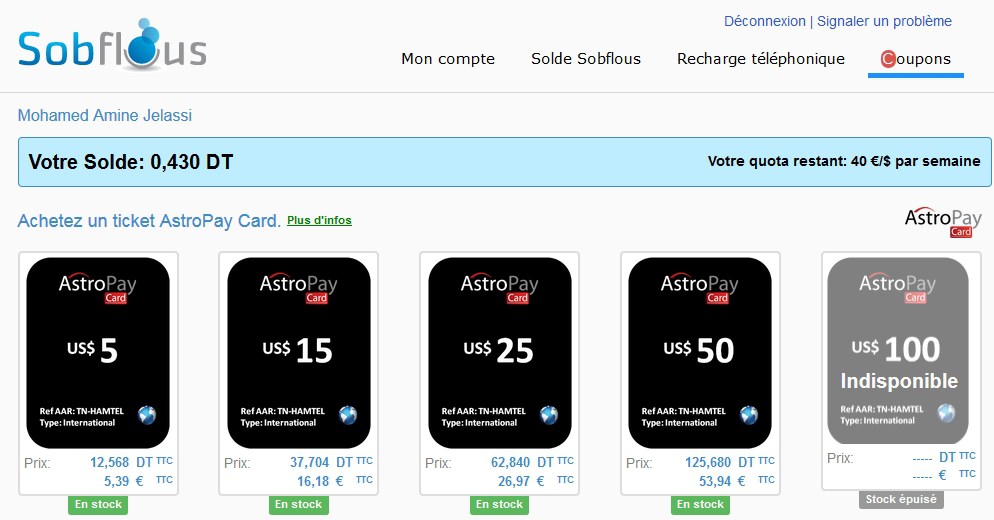Click the Déconnexion link
Image resolution: width=994 pixels, height=520 pixels.
pyautogui.click(x=764, y=21)
